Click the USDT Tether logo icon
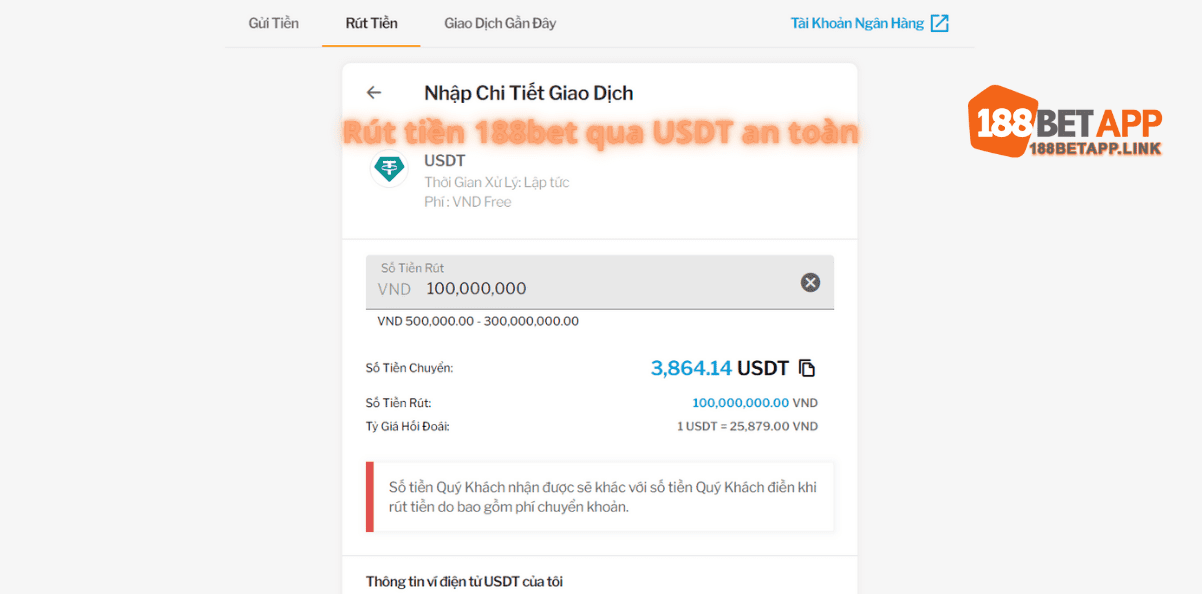 click(x=388, y=169)
